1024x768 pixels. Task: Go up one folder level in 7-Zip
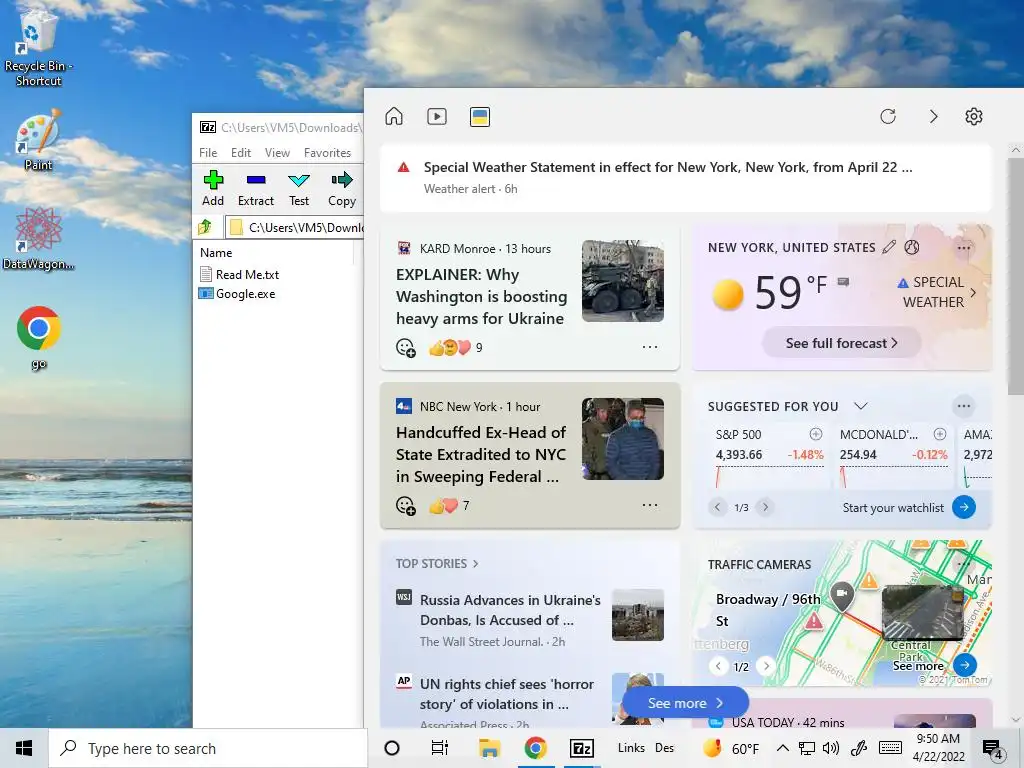tap(205, 227)
